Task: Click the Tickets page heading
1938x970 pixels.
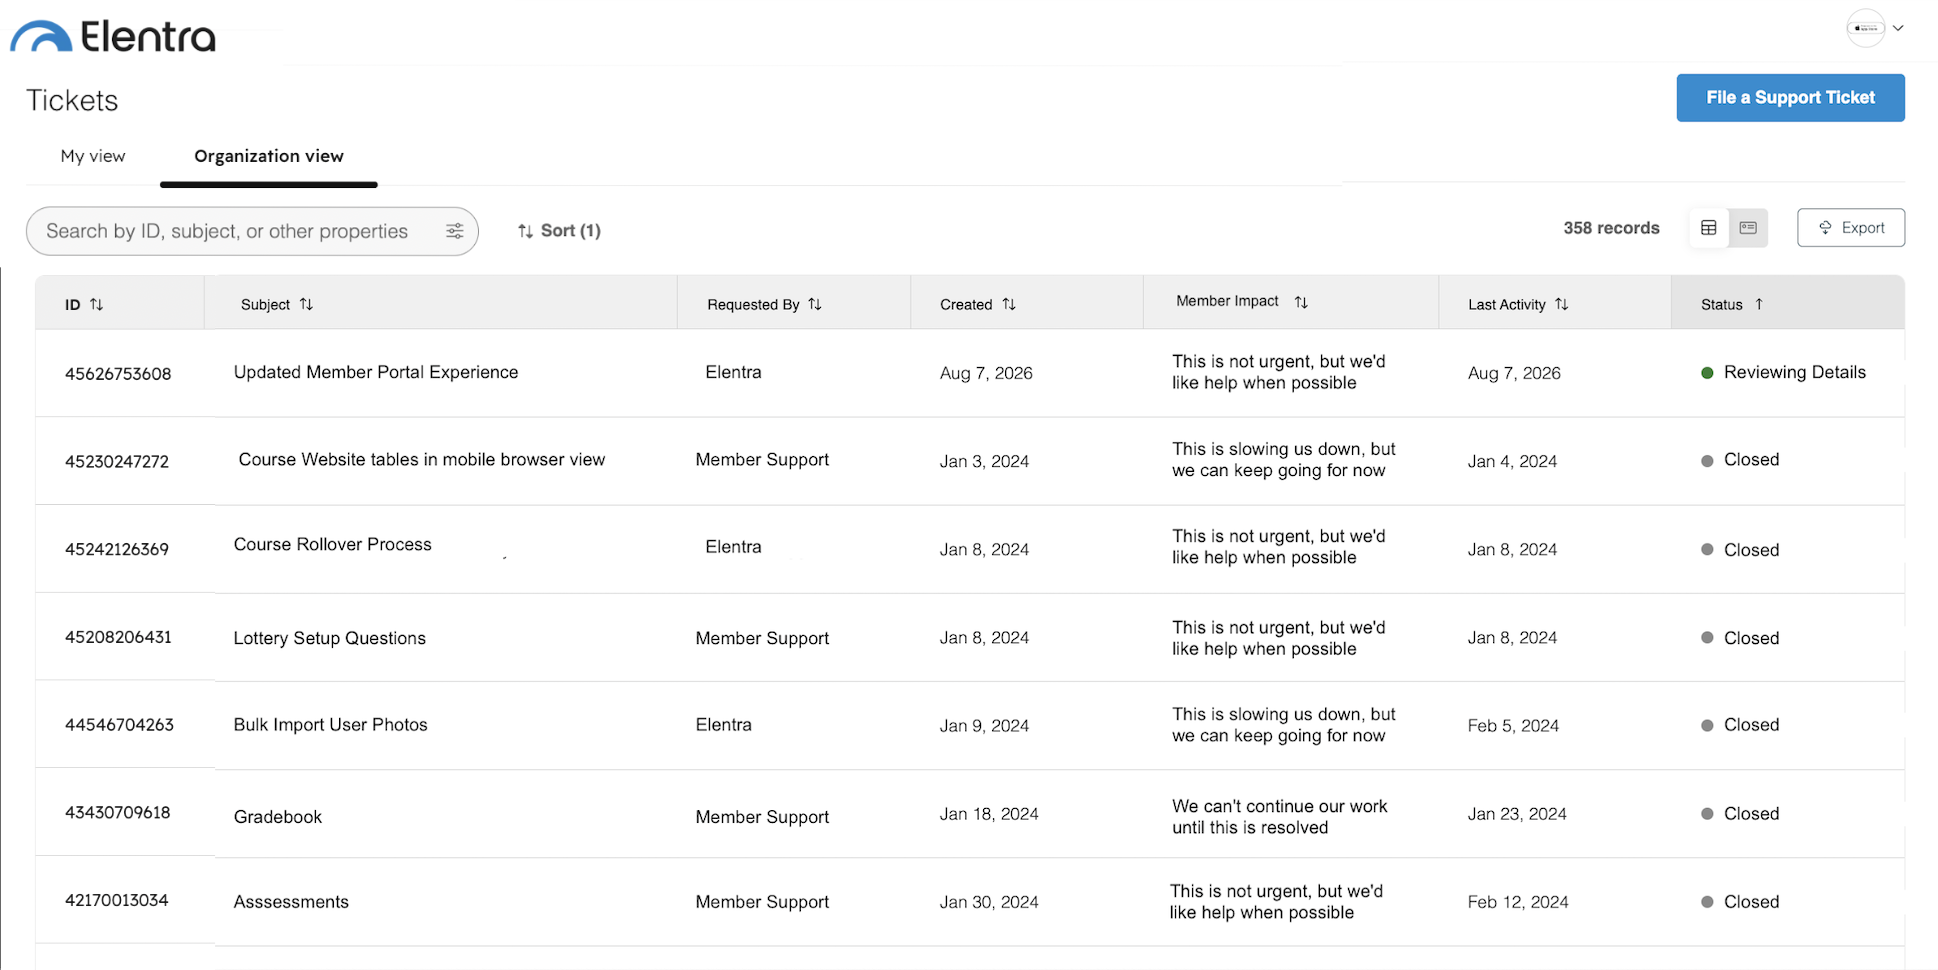Action: pyautogui.click(x=72, y=100)
